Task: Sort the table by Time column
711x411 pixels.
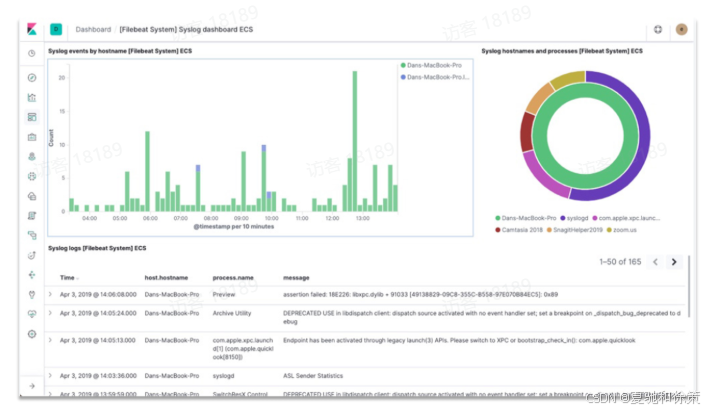Action: 67,278
